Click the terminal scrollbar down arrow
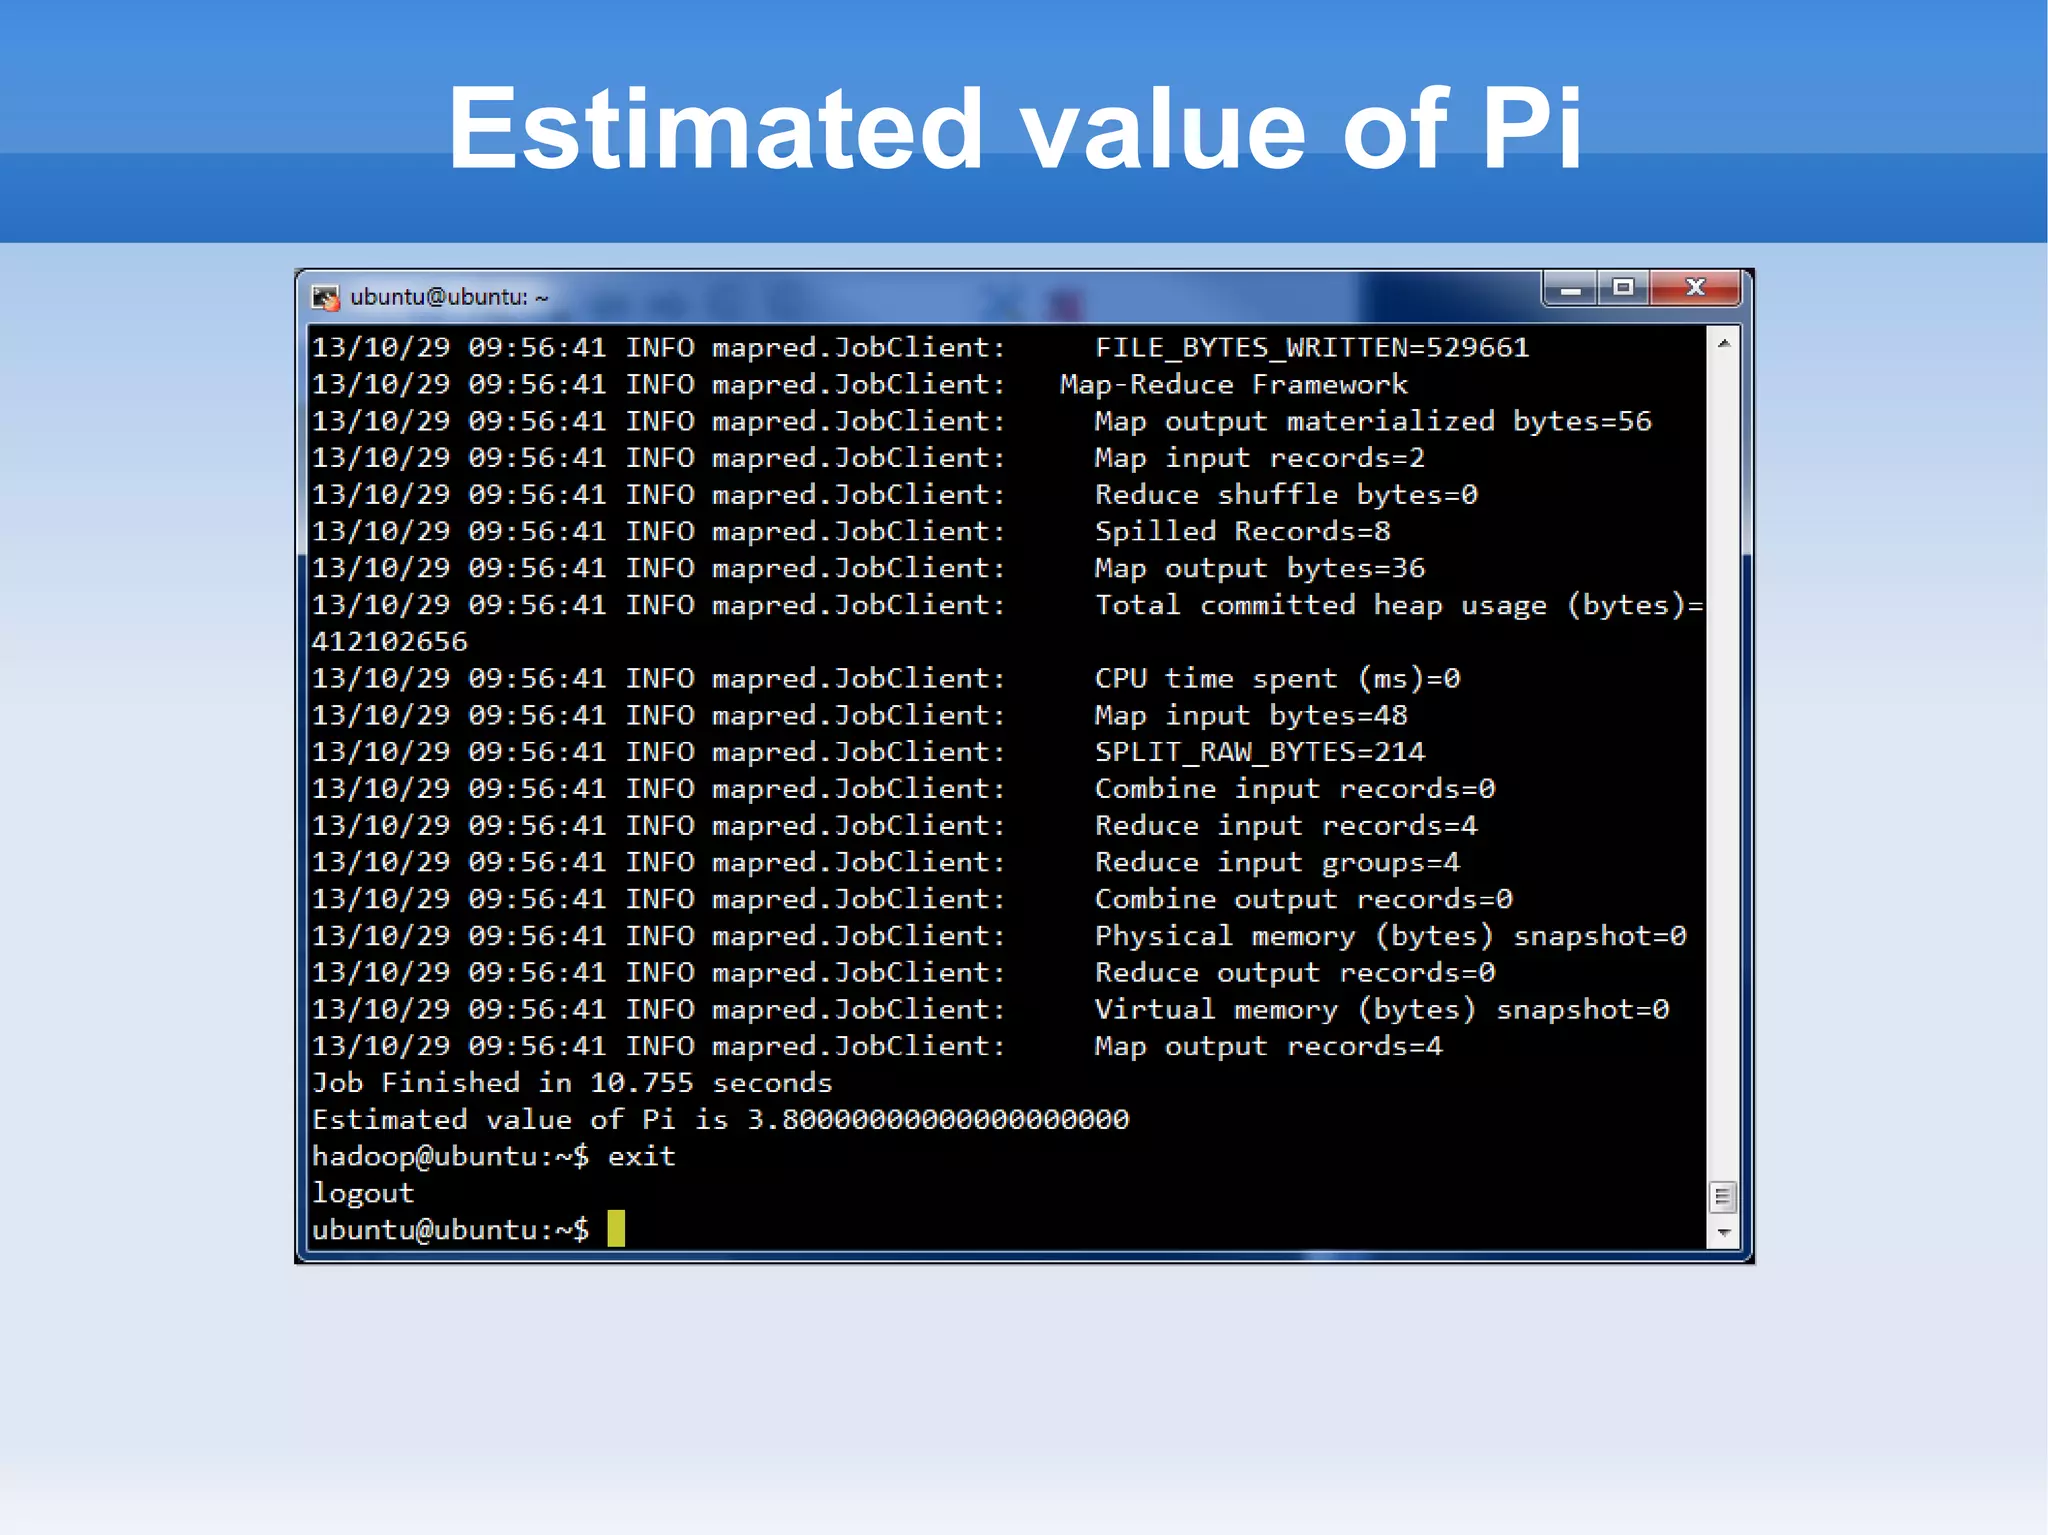Image resolution: width=2048 pixels, height=1535 pixels. pyautogui.click(x=1723, y=1232)
